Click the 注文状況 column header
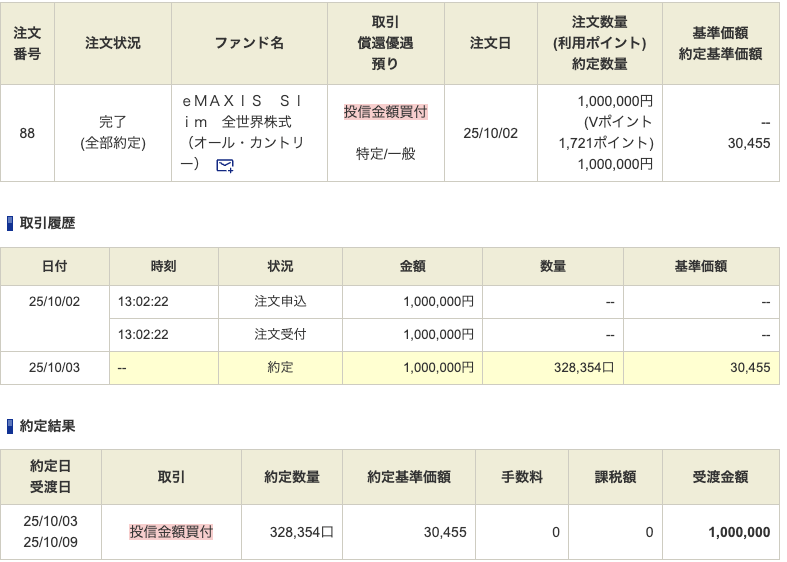 coord(113,44)
